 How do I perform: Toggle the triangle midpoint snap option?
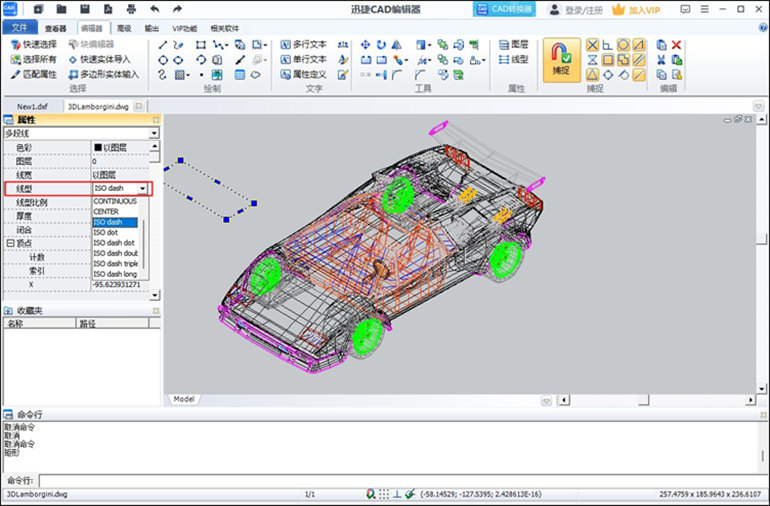click(593, 75)
